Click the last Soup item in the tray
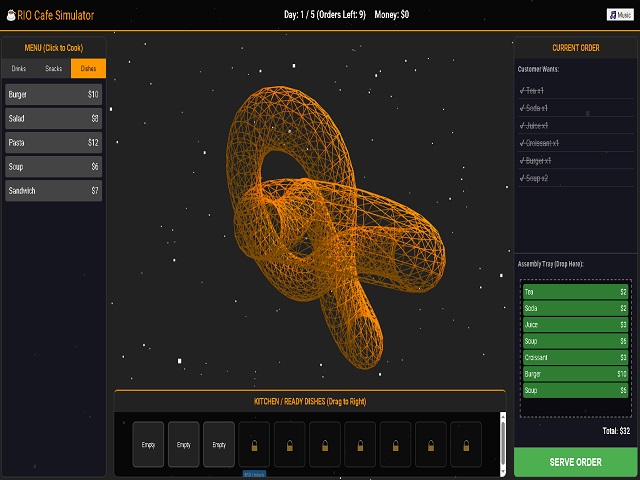 click(575, 390)
